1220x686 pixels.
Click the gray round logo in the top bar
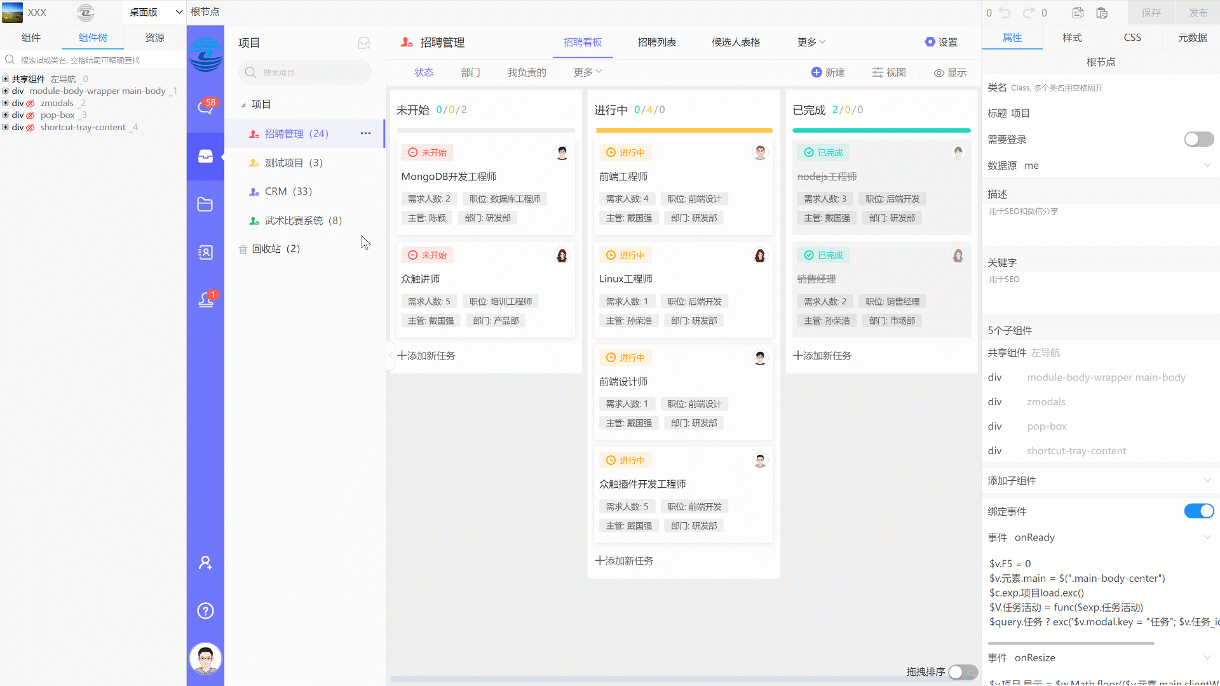pyautogui.click(x=86, y=12)
